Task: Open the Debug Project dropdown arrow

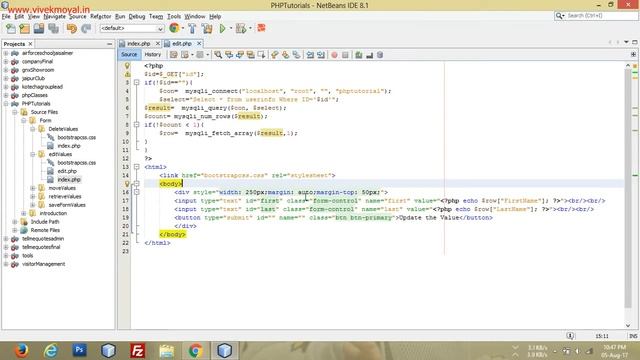Action: (x=250, y=28)
